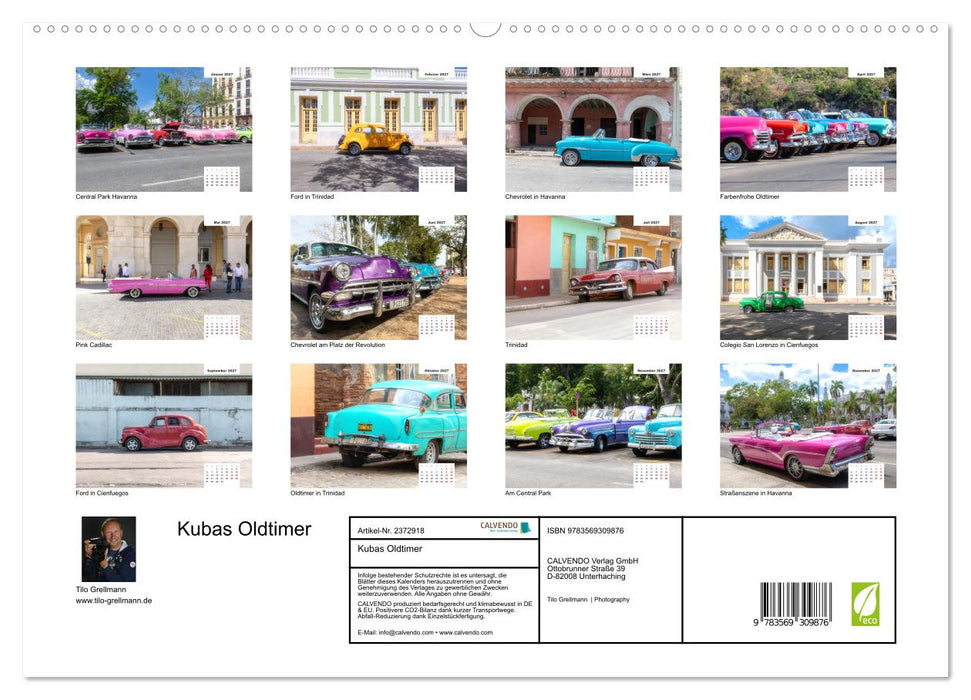Screen dimensions: 971x700
Task: Click the E-Mail info@calvendo.com contact line
Action: [425, 632]
